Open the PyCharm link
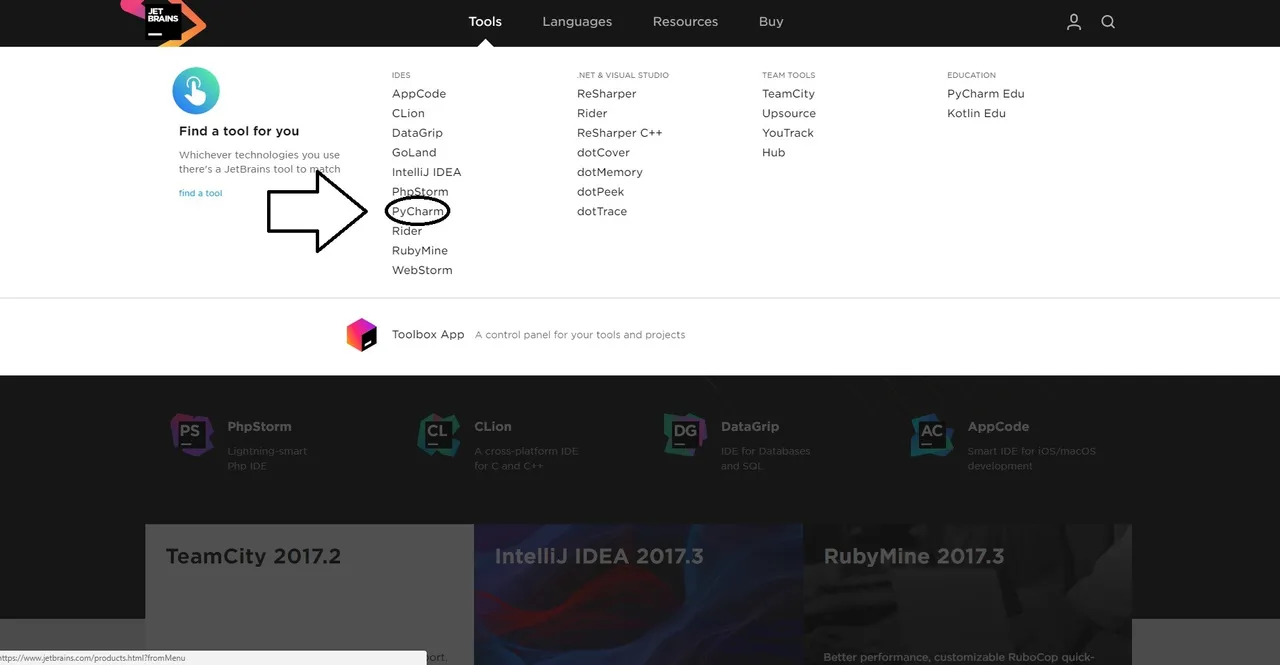1280x665 pixels. click(x=418, y=212)
